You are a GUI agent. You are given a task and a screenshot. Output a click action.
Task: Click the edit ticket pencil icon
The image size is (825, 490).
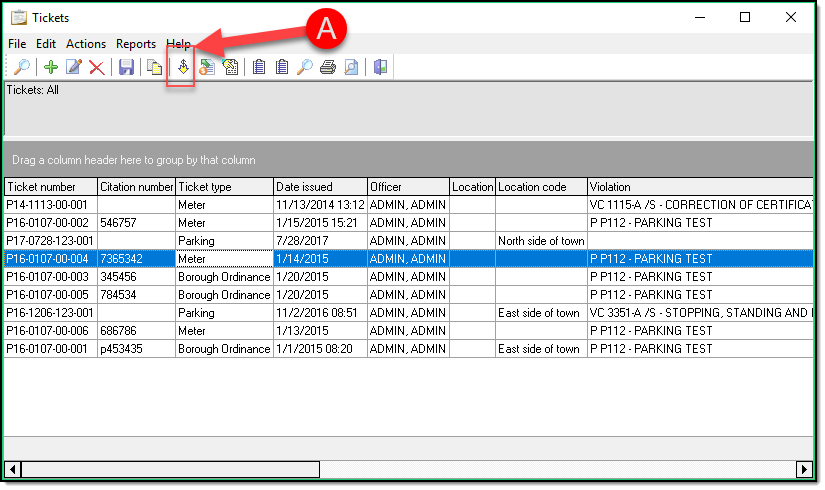pyautogui.click(x=73, y=67)
